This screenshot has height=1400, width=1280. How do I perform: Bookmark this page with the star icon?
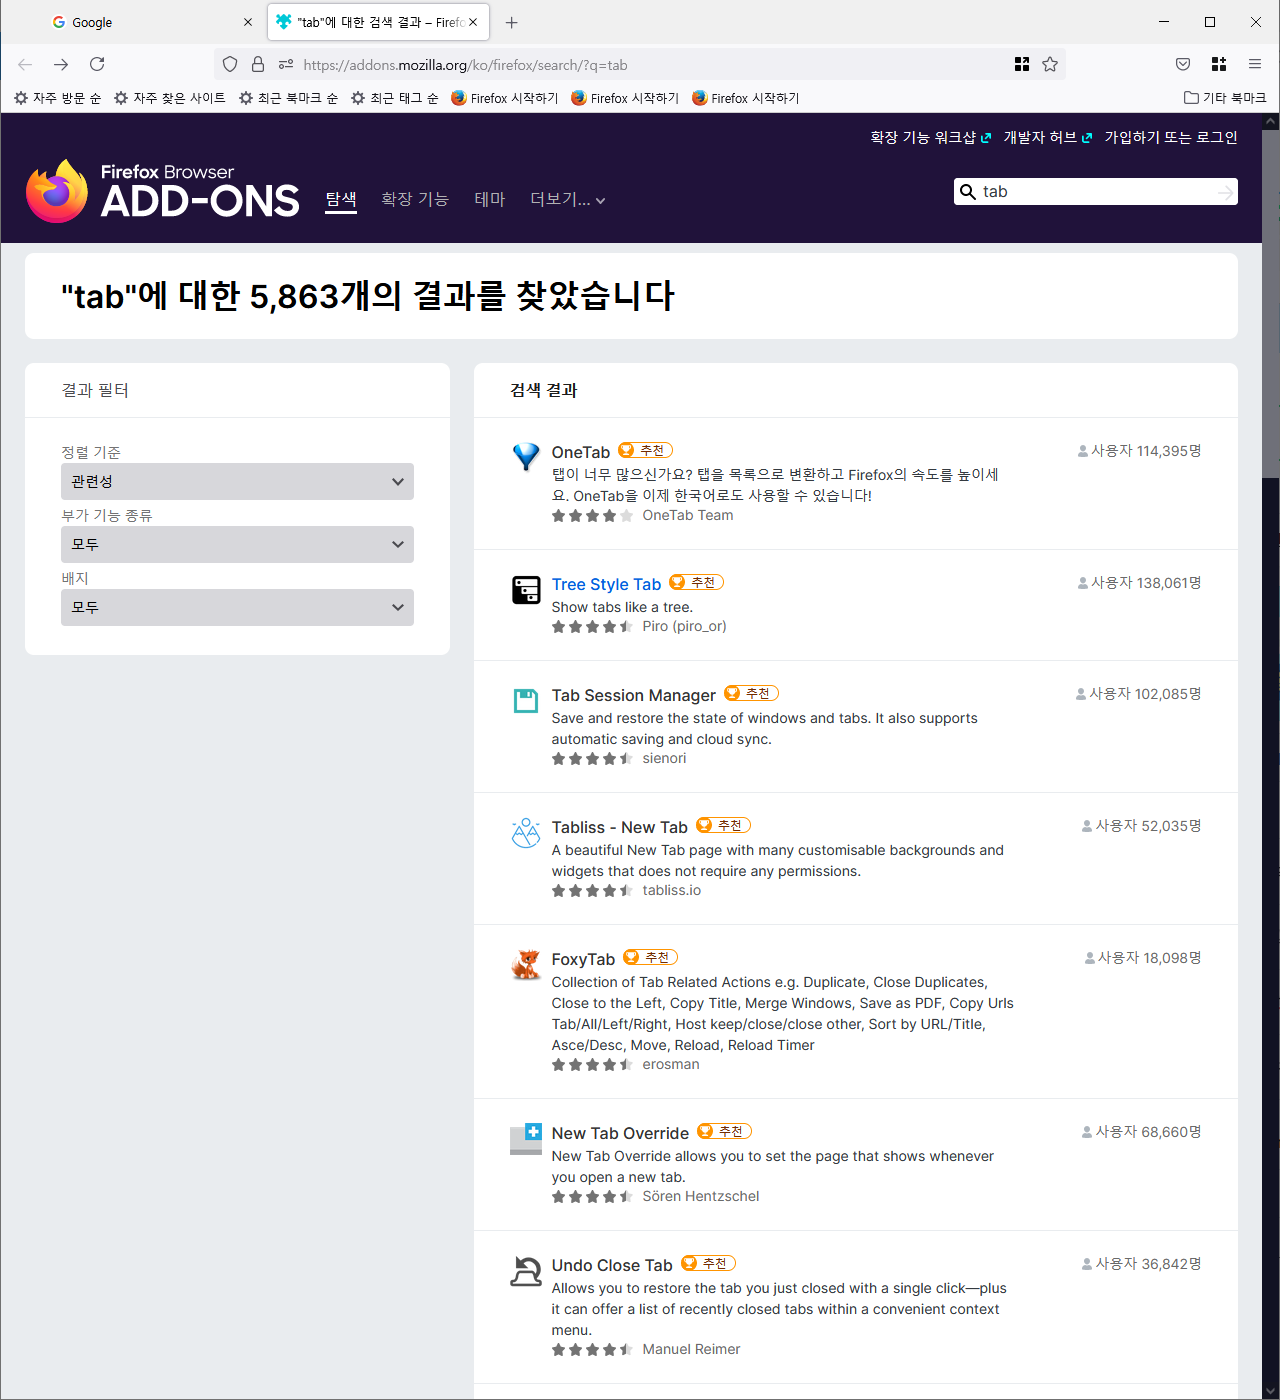[1050, 64]
